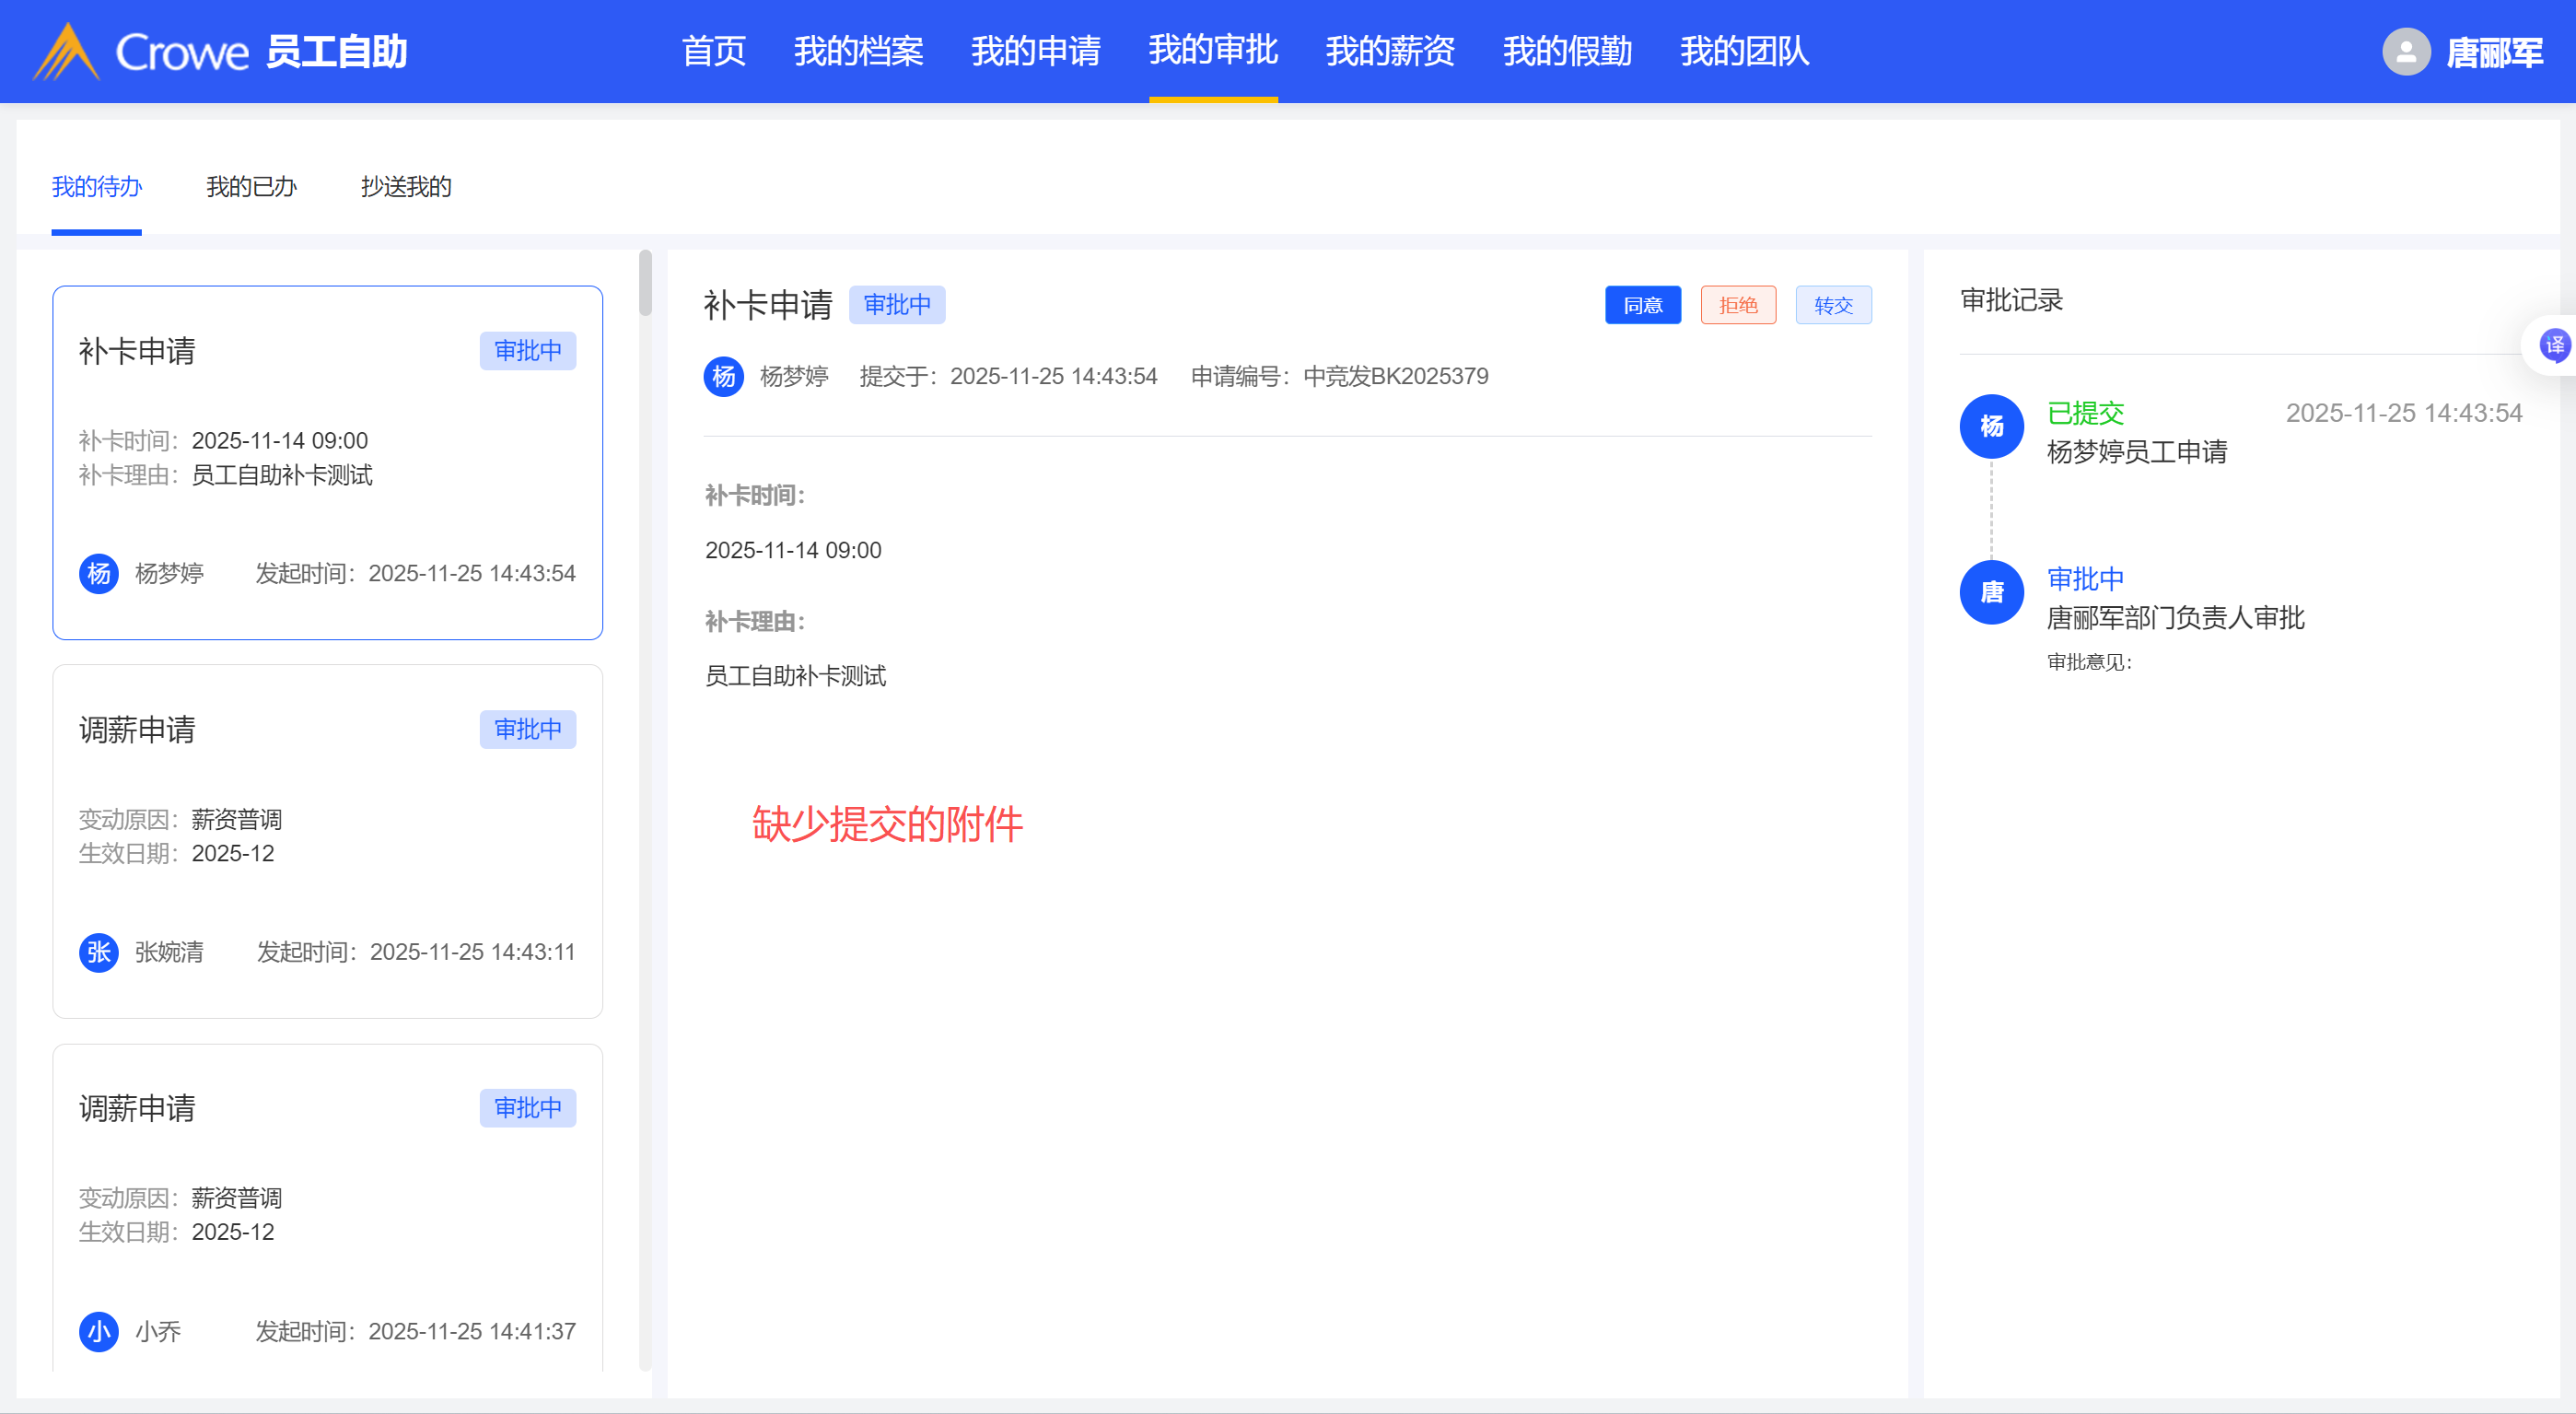Click the floating translate icon

click(x=2553, y=346)
